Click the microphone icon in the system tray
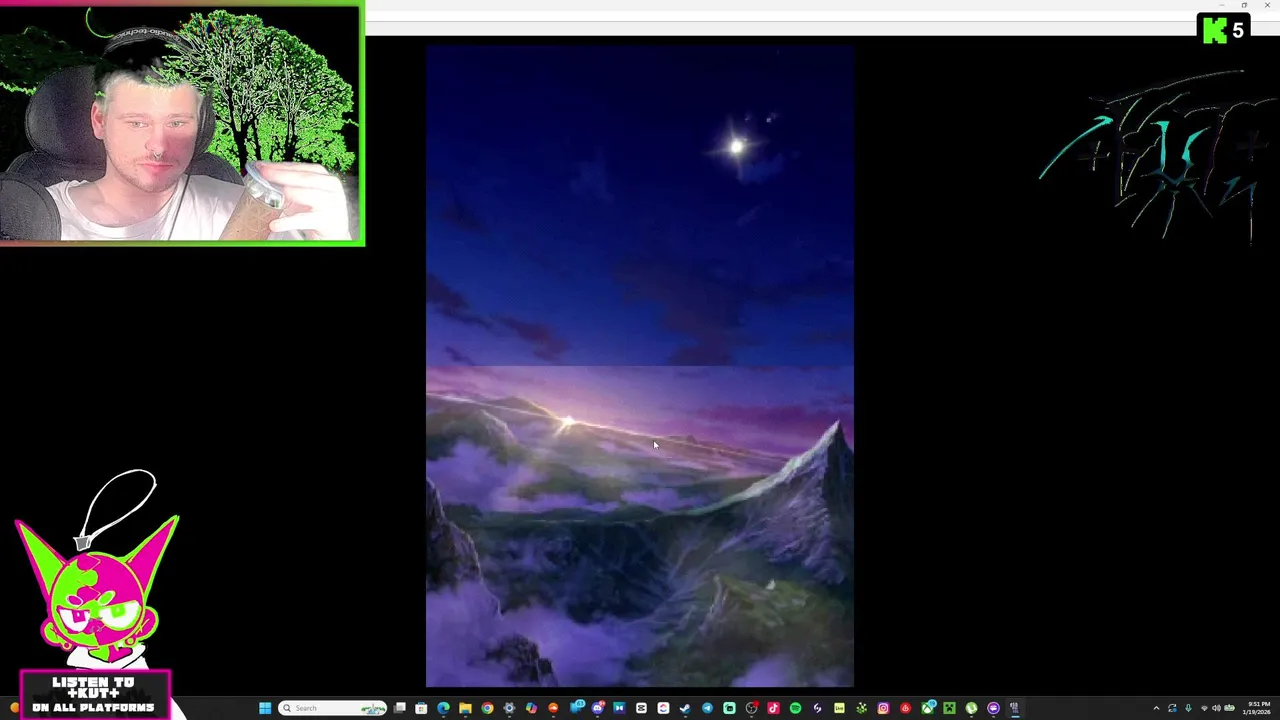 [1188, 708]
